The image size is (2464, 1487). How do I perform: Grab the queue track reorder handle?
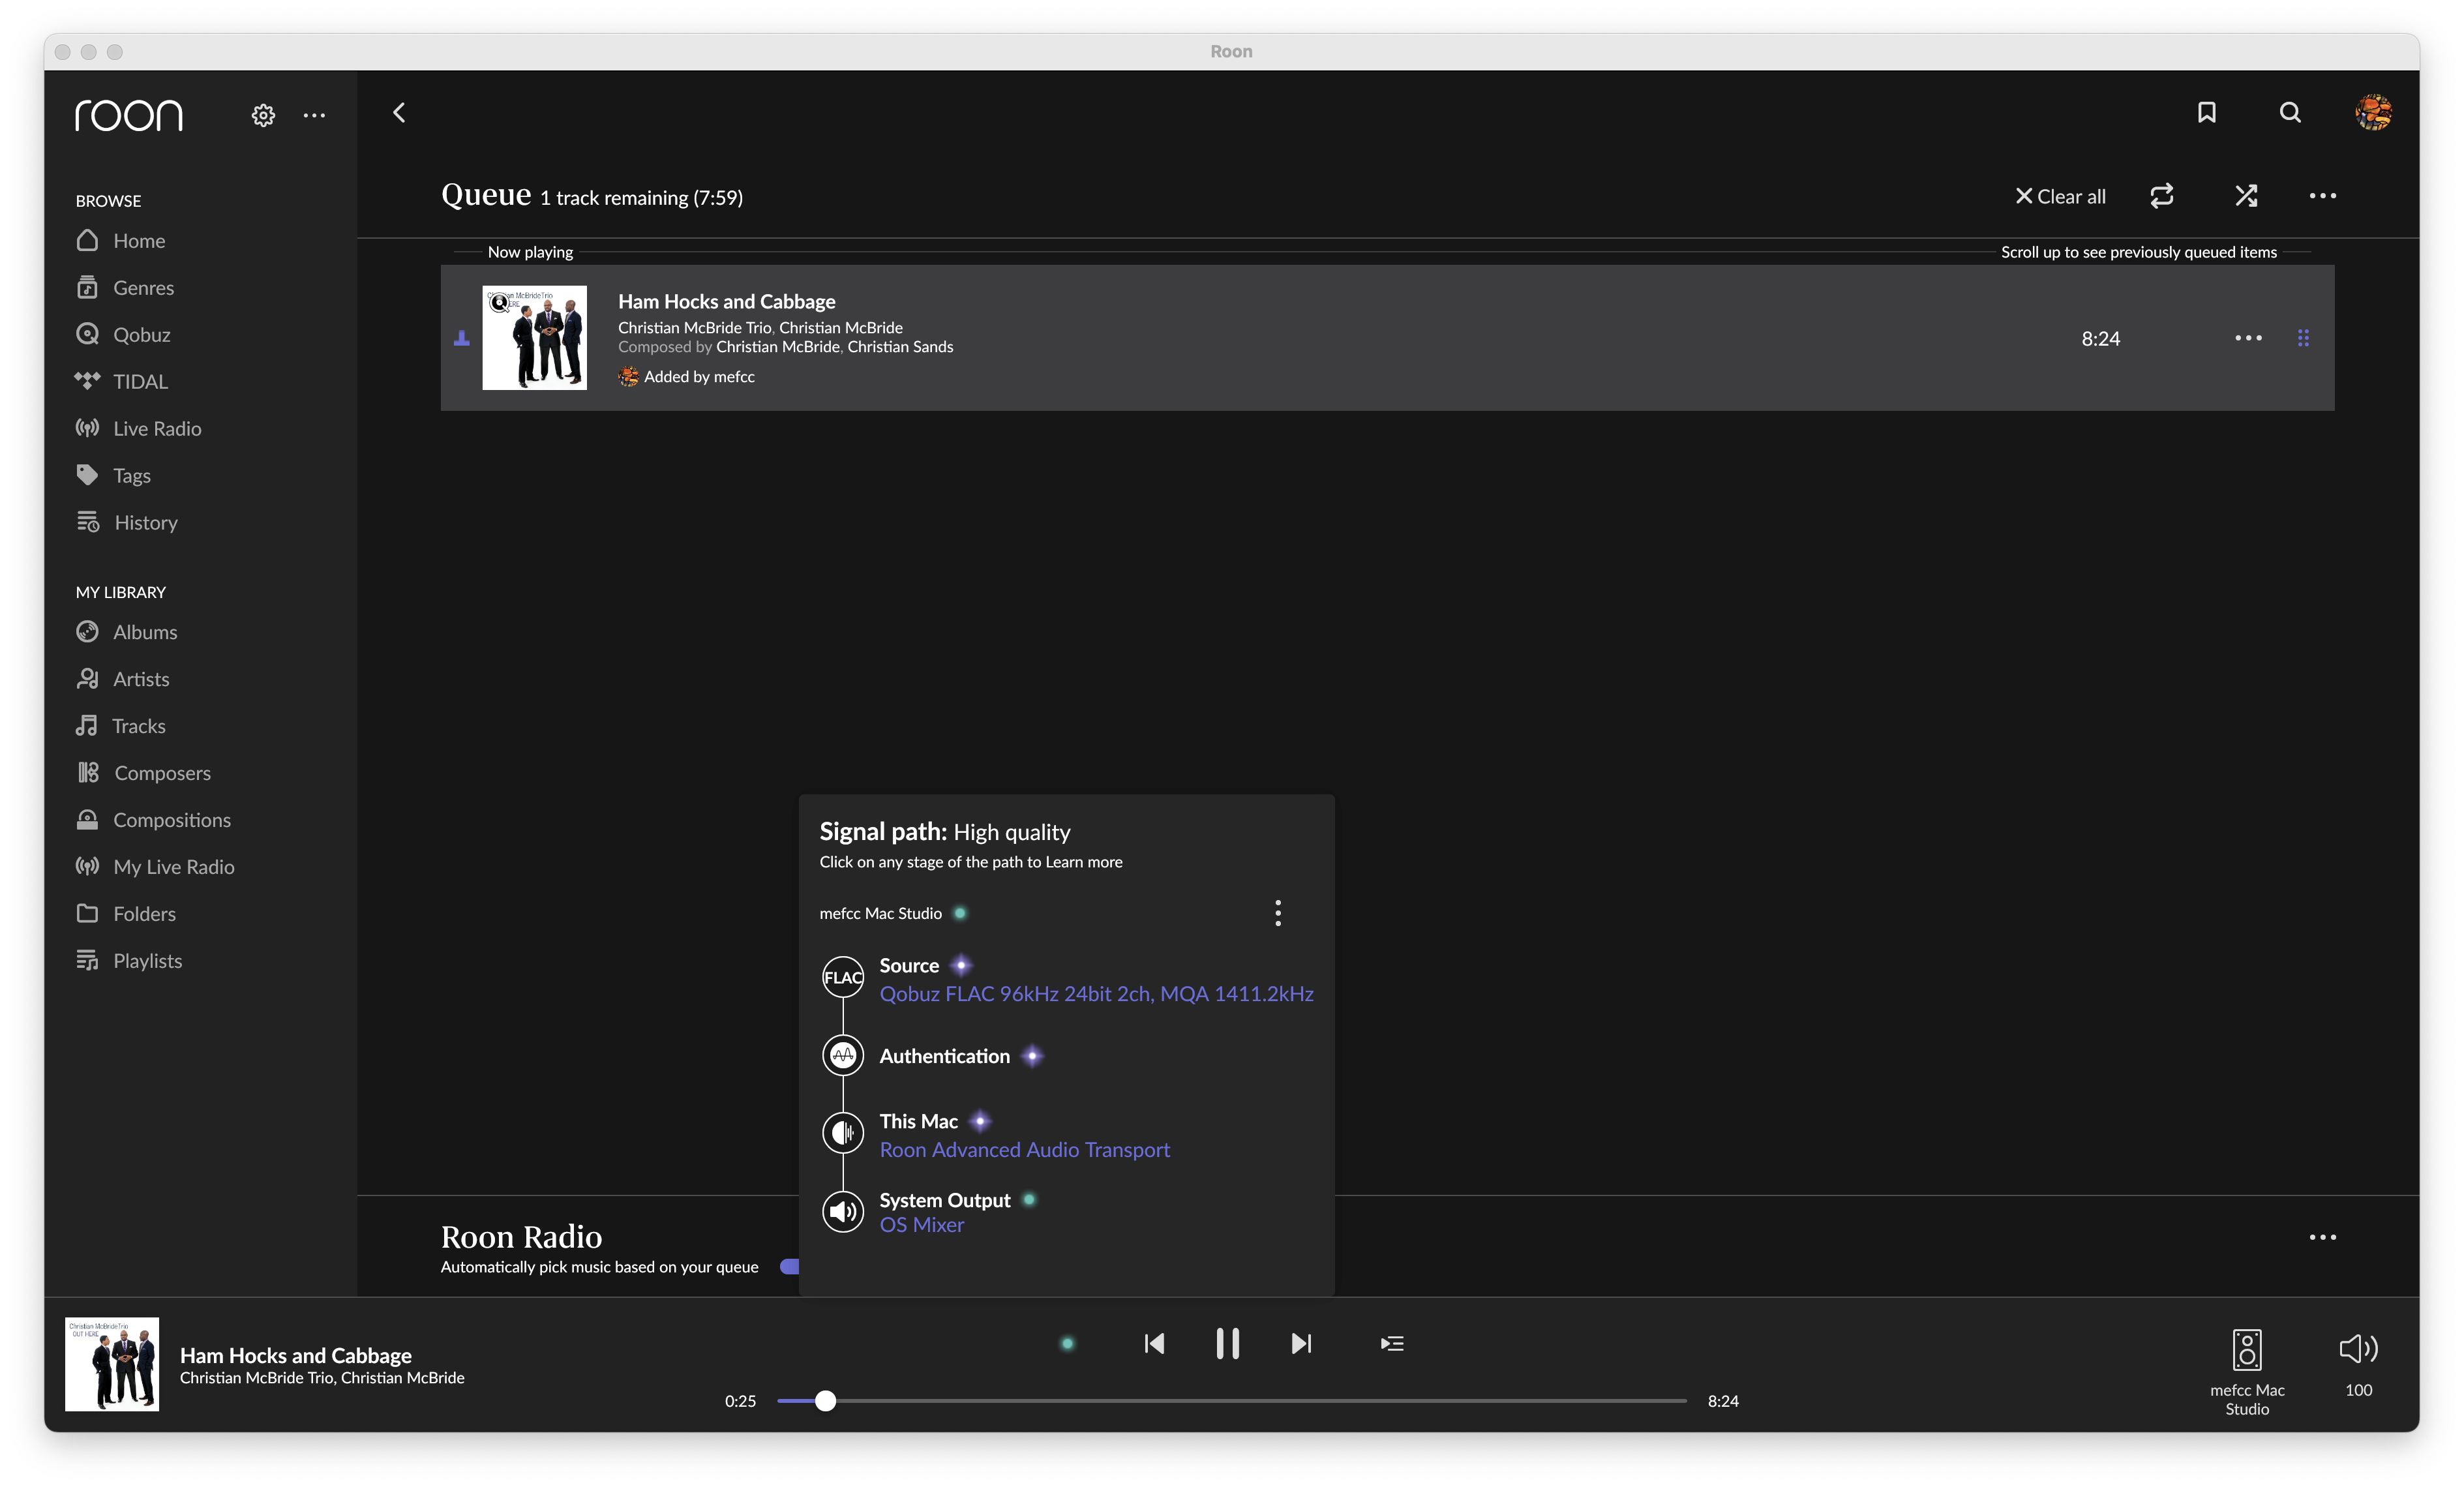(x=2303, y=338)
